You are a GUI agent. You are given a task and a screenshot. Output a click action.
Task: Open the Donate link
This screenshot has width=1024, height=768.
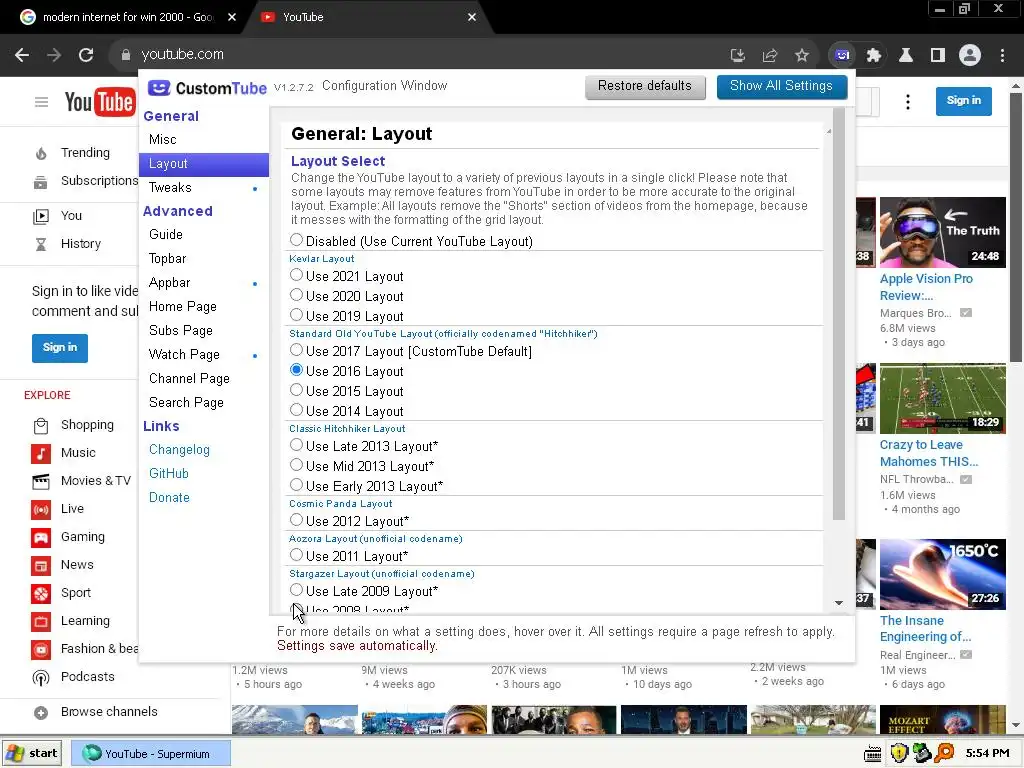click(x=169, y=498)
